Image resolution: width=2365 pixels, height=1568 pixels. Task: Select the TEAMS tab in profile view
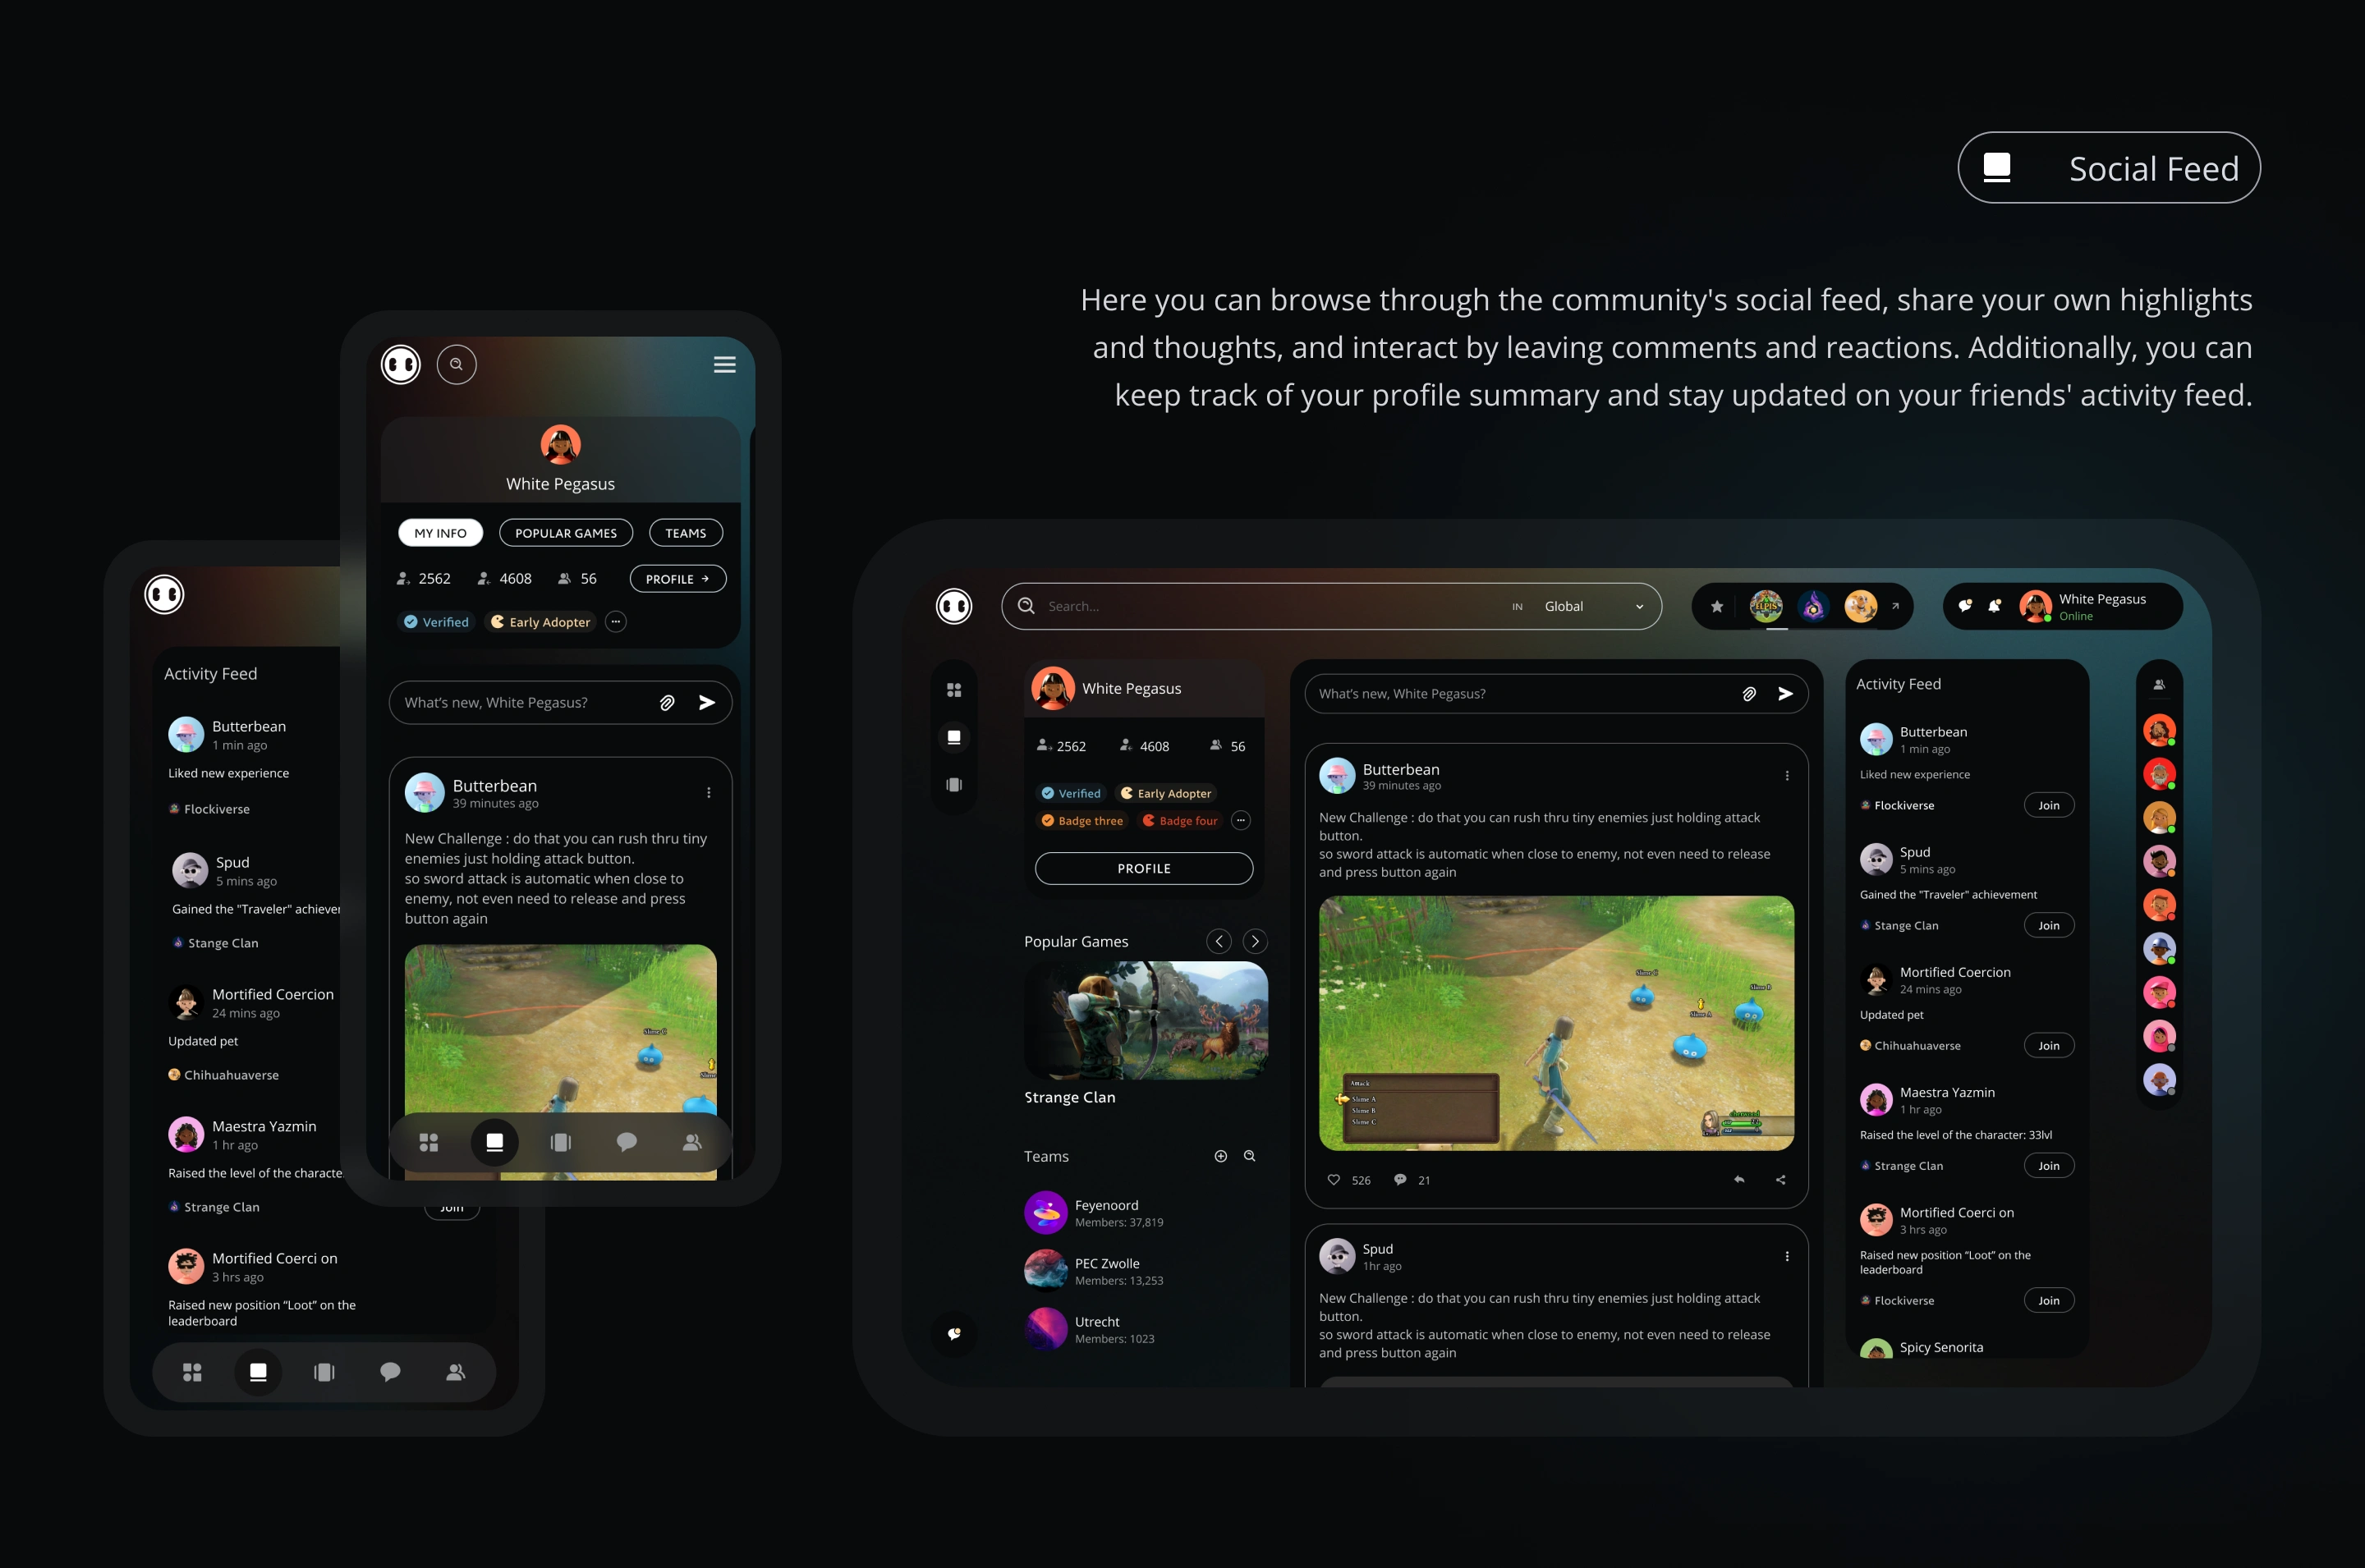[x=685, y=532]
